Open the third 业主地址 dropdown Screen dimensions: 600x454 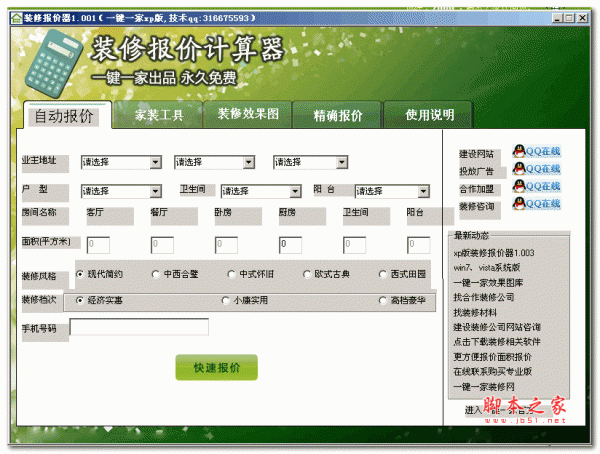pyautogui.click(x=310, y=162)
